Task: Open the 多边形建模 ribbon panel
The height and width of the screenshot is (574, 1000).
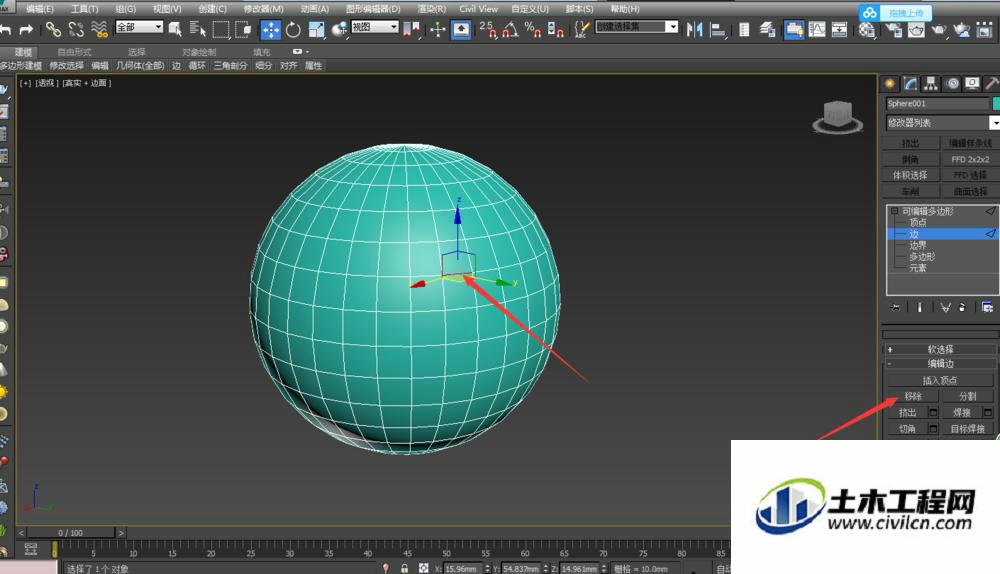Action: (21, 66)
